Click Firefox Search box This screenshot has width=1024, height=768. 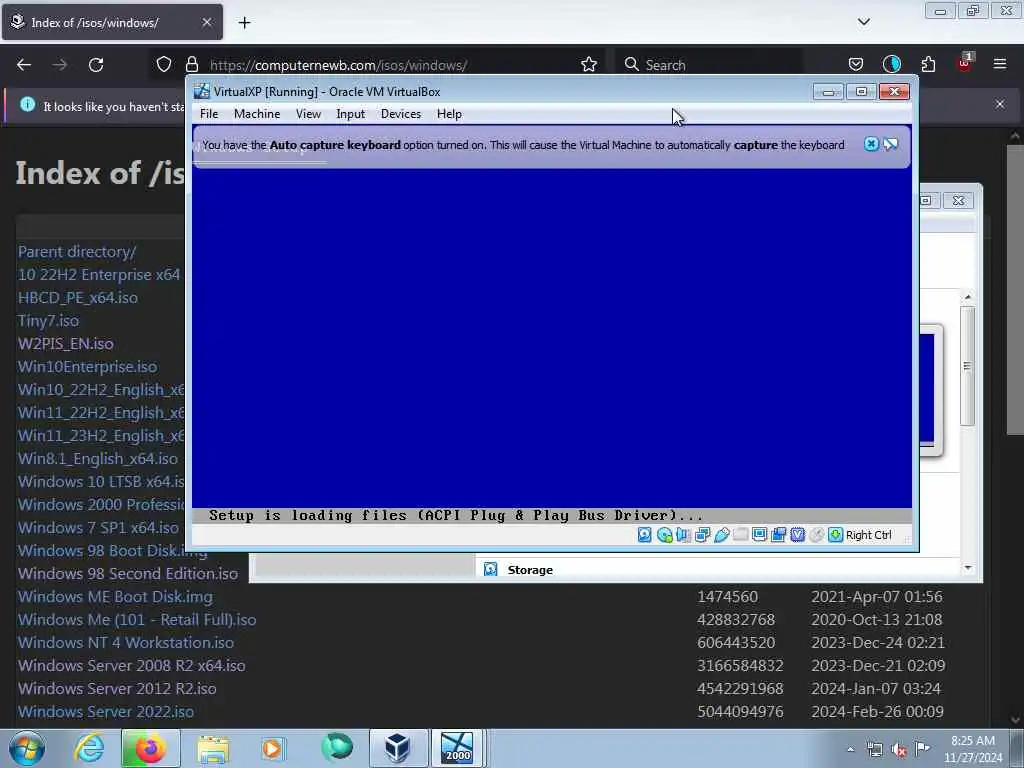pos(709,65)
